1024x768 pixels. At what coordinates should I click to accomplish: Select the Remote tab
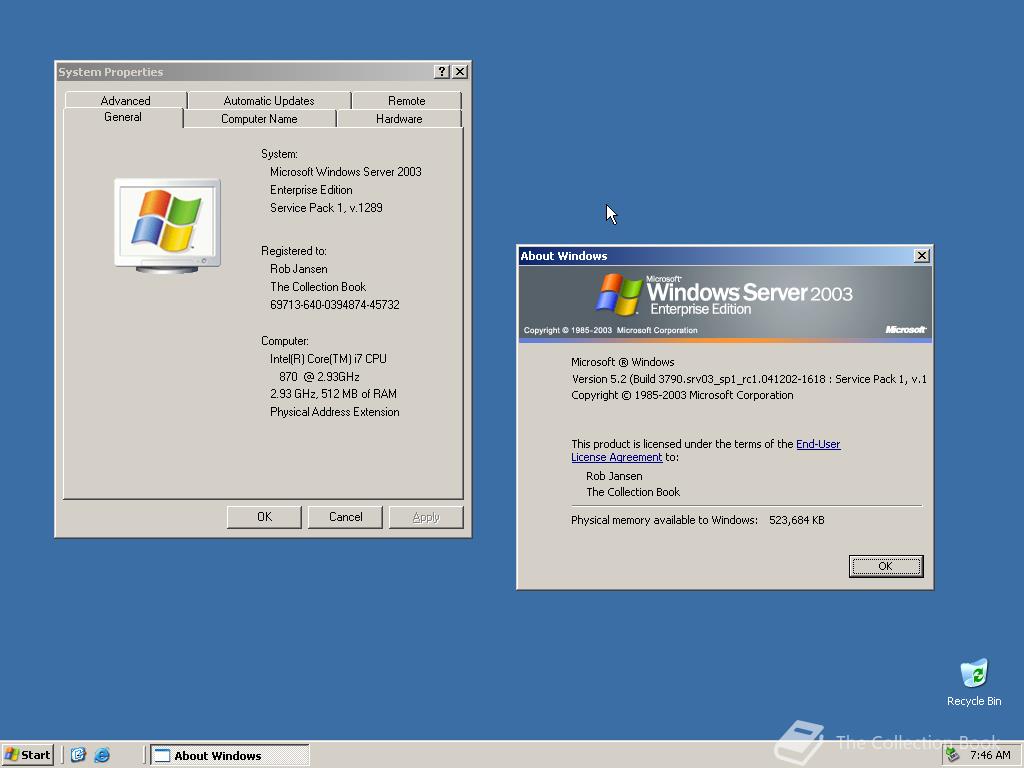(x=406, y=101)
